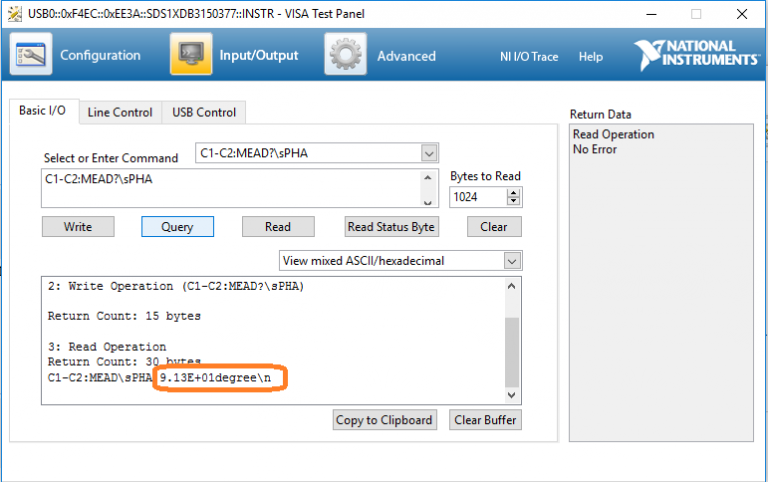Increment the Bytes to Read stepper
This screenshot has width=768, height=482.
(514, 193)
